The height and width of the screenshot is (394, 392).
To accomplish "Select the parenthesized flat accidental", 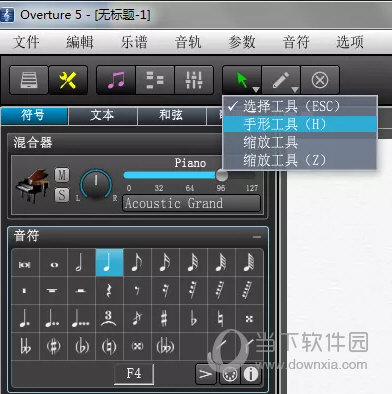I will (81, 346).
